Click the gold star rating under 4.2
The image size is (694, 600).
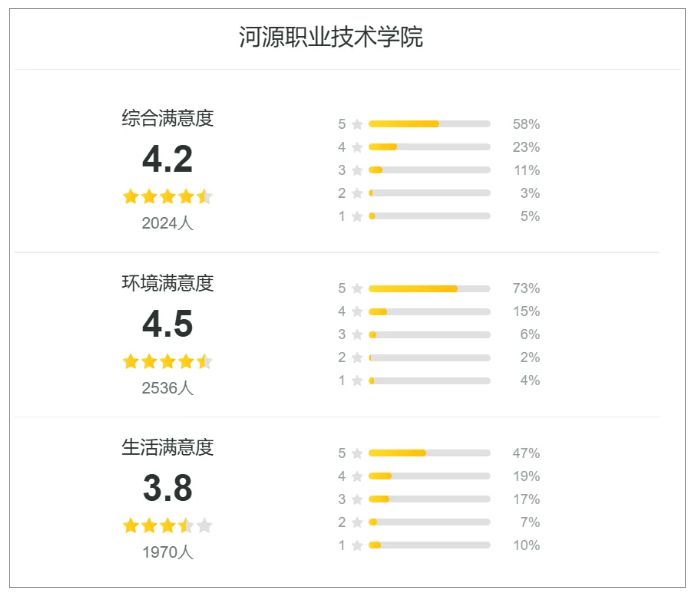click(167, 196)
